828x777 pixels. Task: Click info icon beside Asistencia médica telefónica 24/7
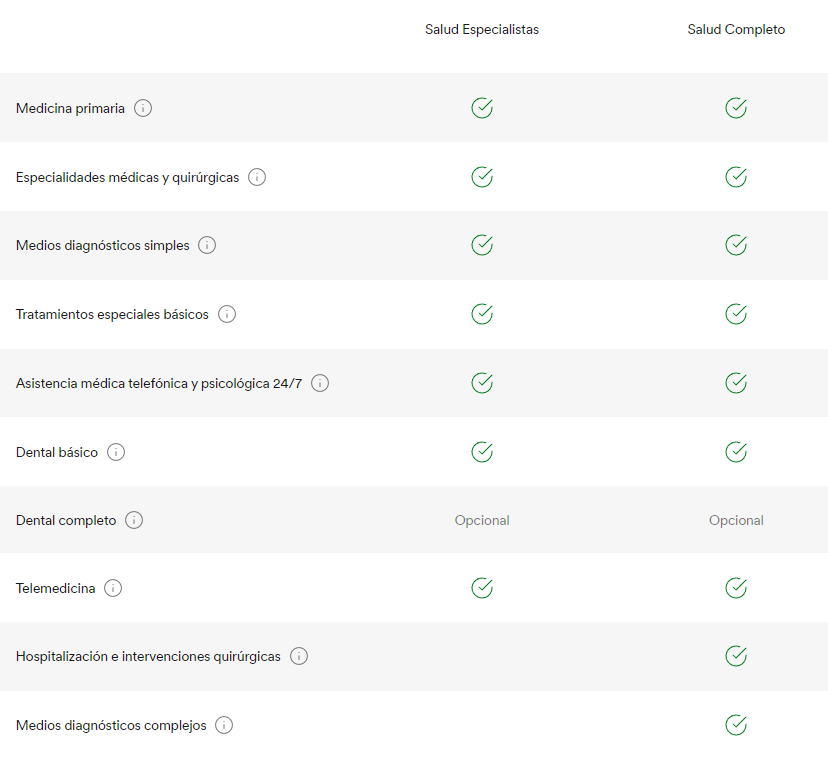pos(320,383)
